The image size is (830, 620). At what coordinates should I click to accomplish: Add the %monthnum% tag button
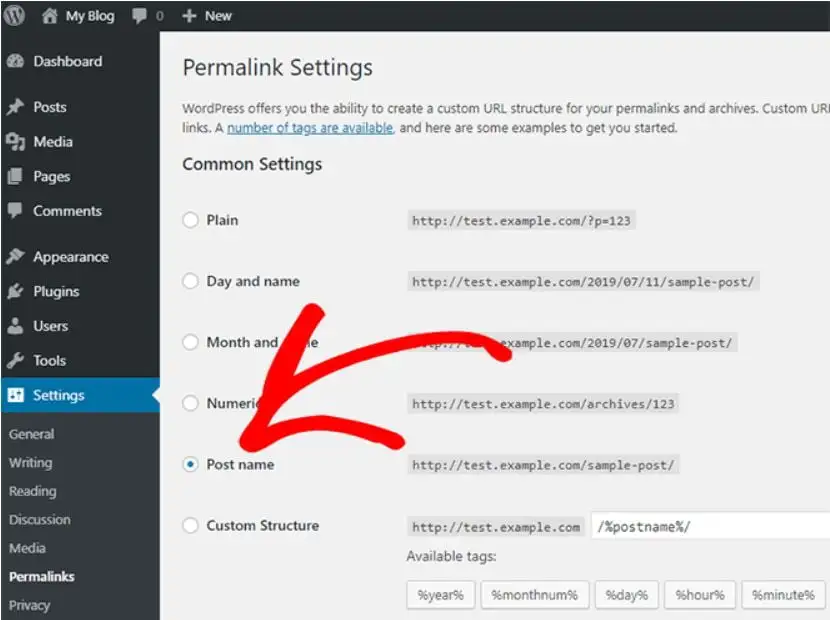coord(535,595)
